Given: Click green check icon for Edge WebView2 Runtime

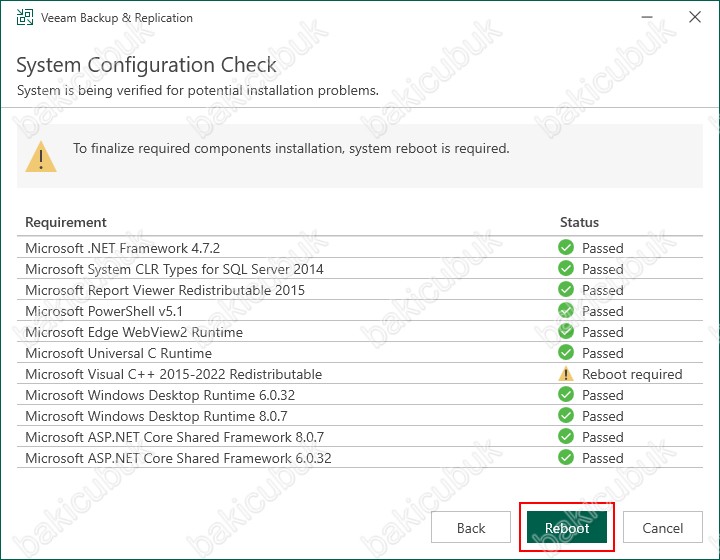Looking at the screenshot, I should (x=566, y=331).
